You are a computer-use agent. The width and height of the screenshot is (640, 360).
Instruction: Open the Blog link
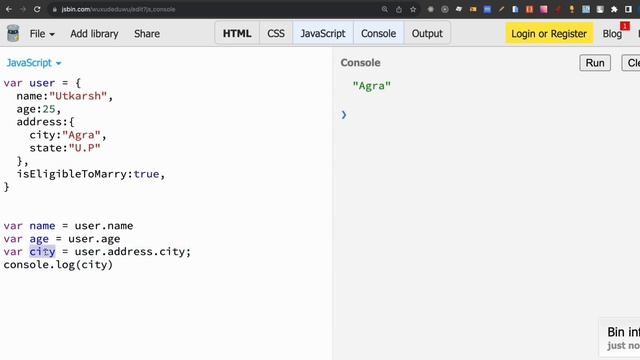click(612, 34)
